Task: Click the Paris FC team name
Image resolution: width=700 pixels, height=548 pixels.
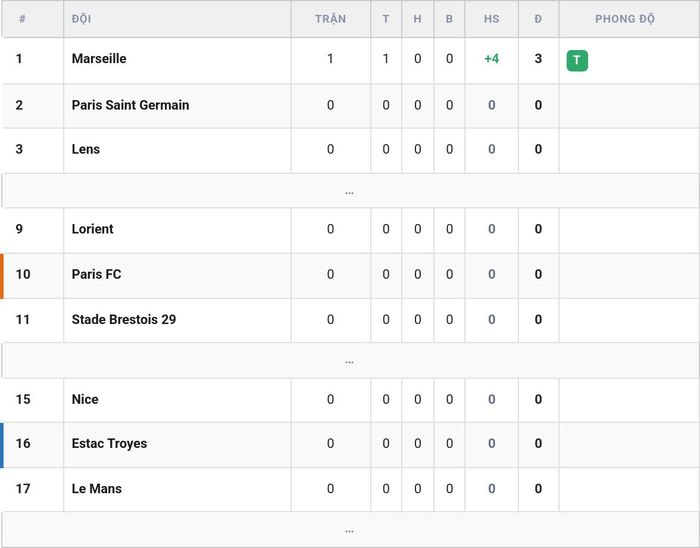Action: tap(96, 274)
